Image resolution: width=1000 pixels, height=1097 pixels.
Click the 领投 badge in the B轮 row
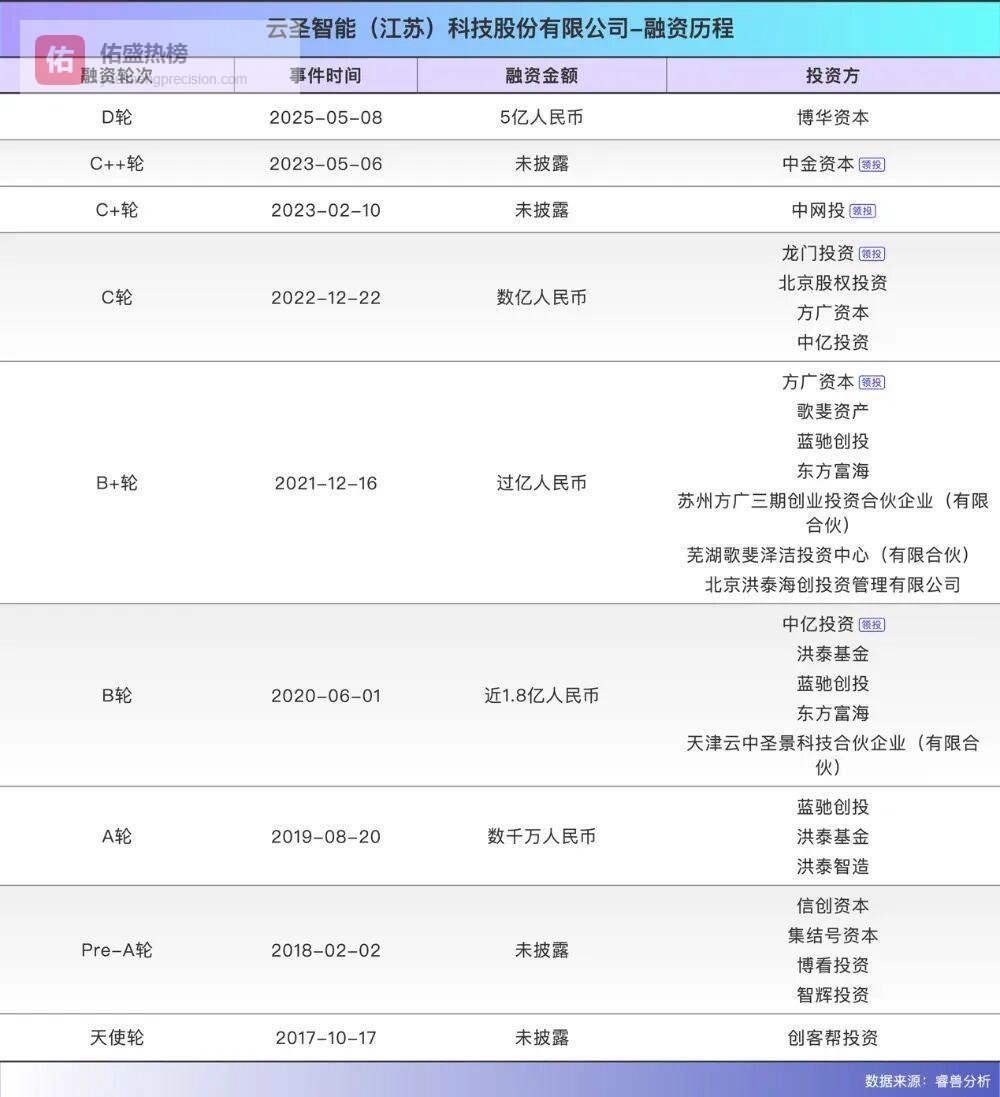872,625
